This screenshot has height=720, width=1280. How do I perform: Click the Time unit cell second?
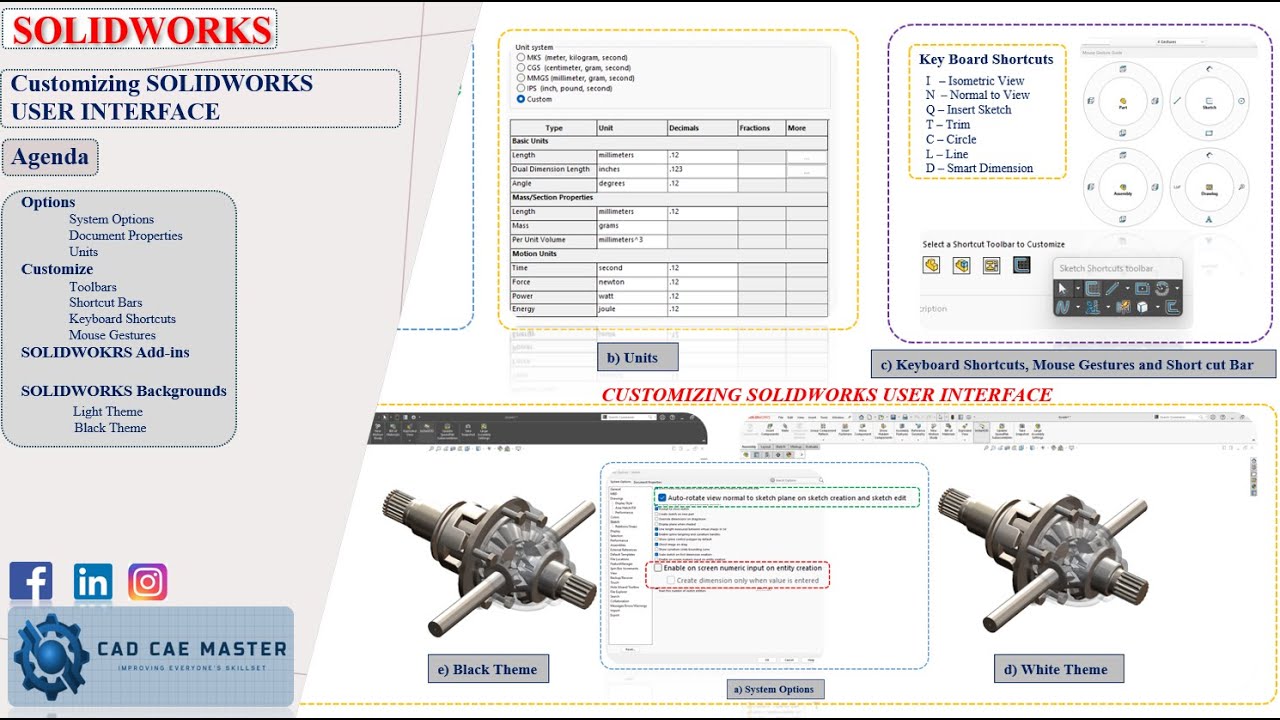click(x=631, y=268)
